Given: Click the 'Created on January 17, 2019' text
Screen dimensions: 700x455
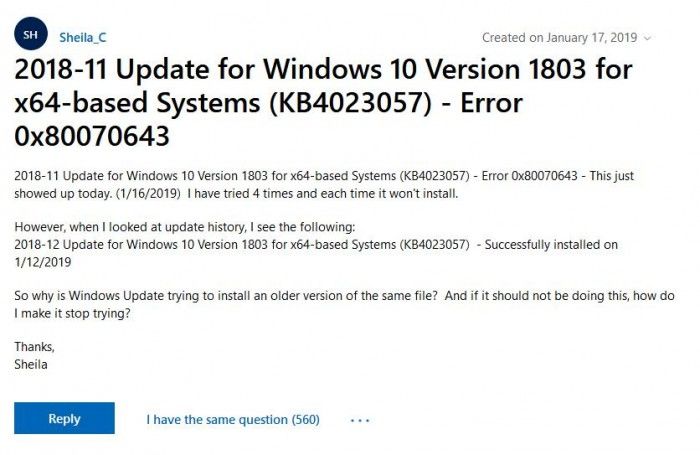Looking at the screenshot, I should coord(558,38).
